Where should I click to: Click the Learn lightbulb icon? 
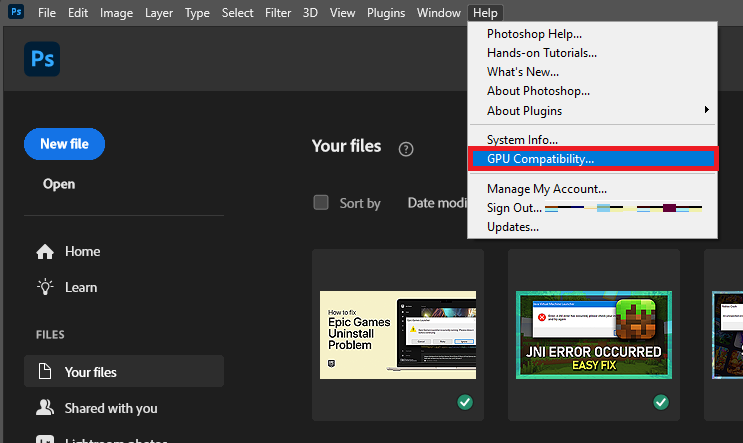click(x=44, y=287)
